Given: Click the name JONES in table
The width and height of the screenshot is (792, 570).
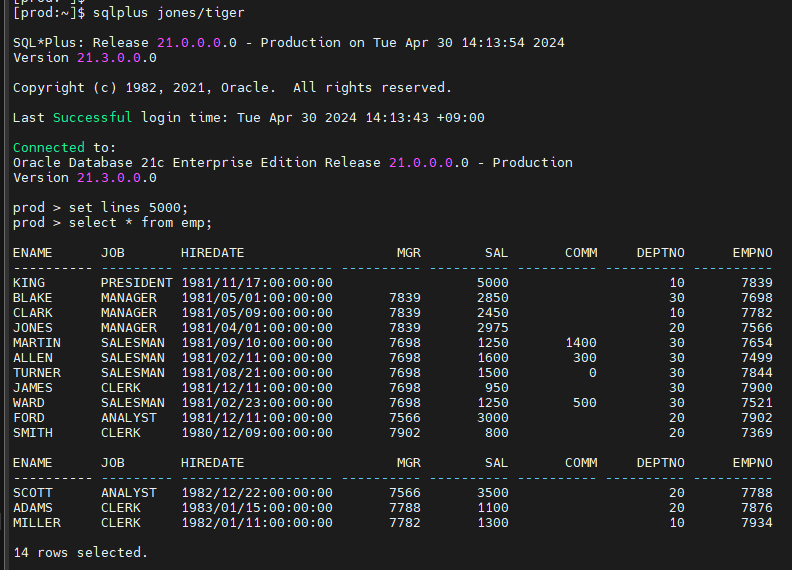Looking at the screenshot, I should pos(33,328).
